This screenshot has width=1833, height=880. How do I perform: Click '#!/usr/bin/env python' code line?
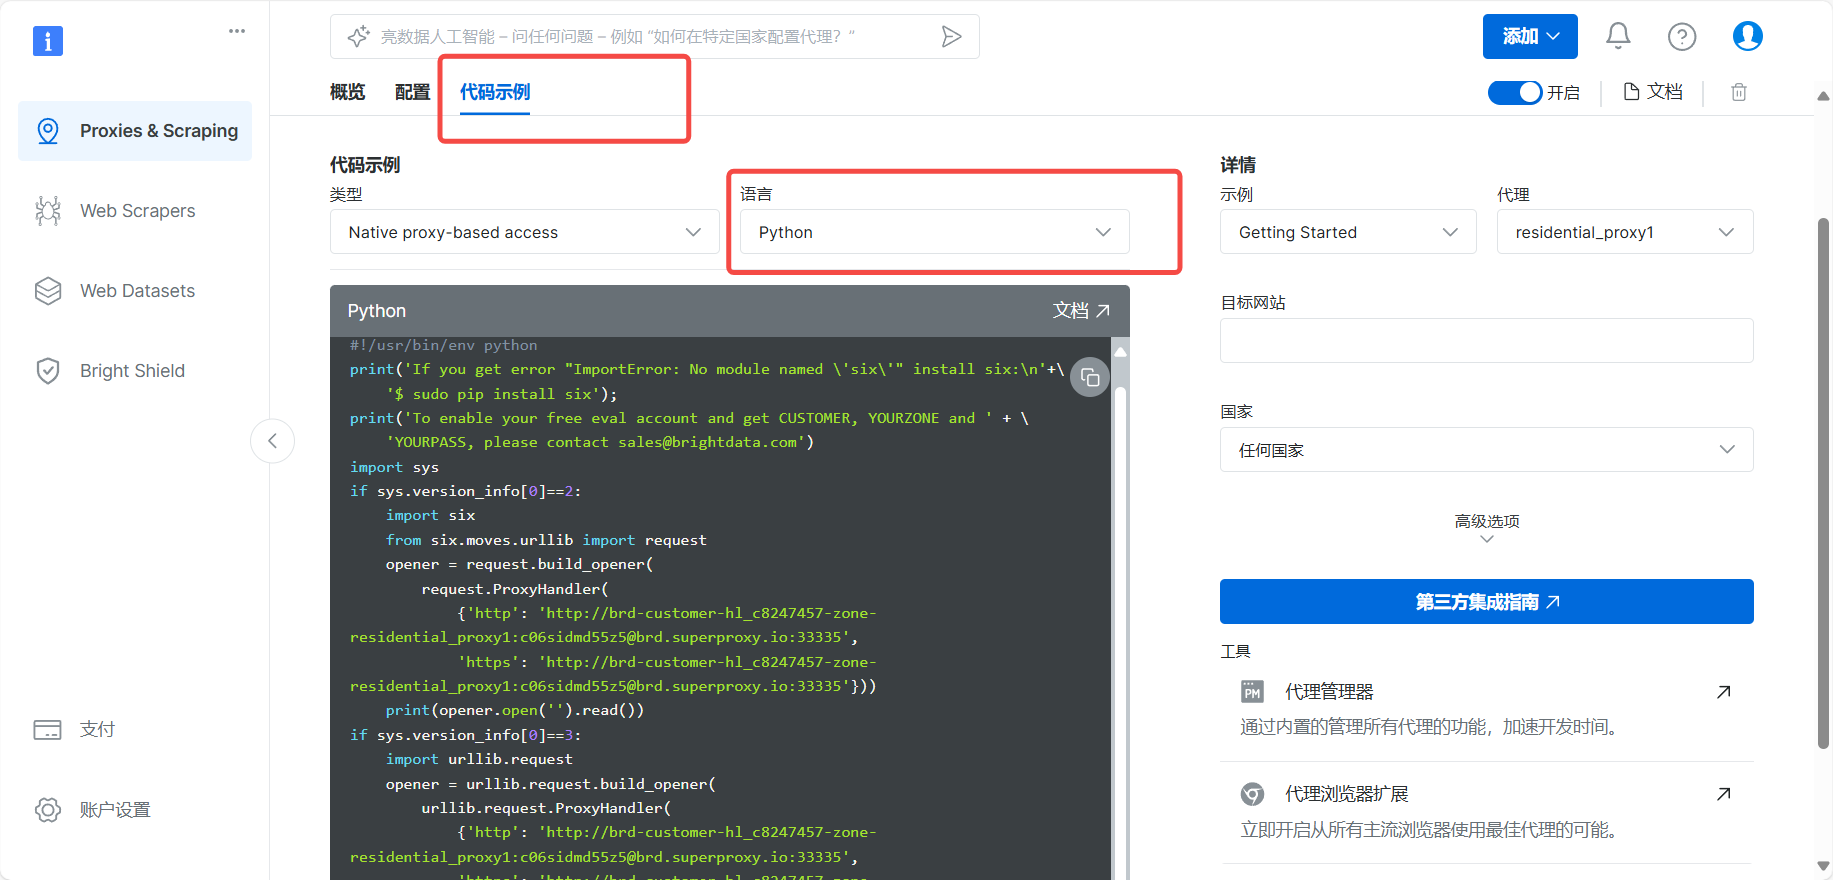point(443,345)
